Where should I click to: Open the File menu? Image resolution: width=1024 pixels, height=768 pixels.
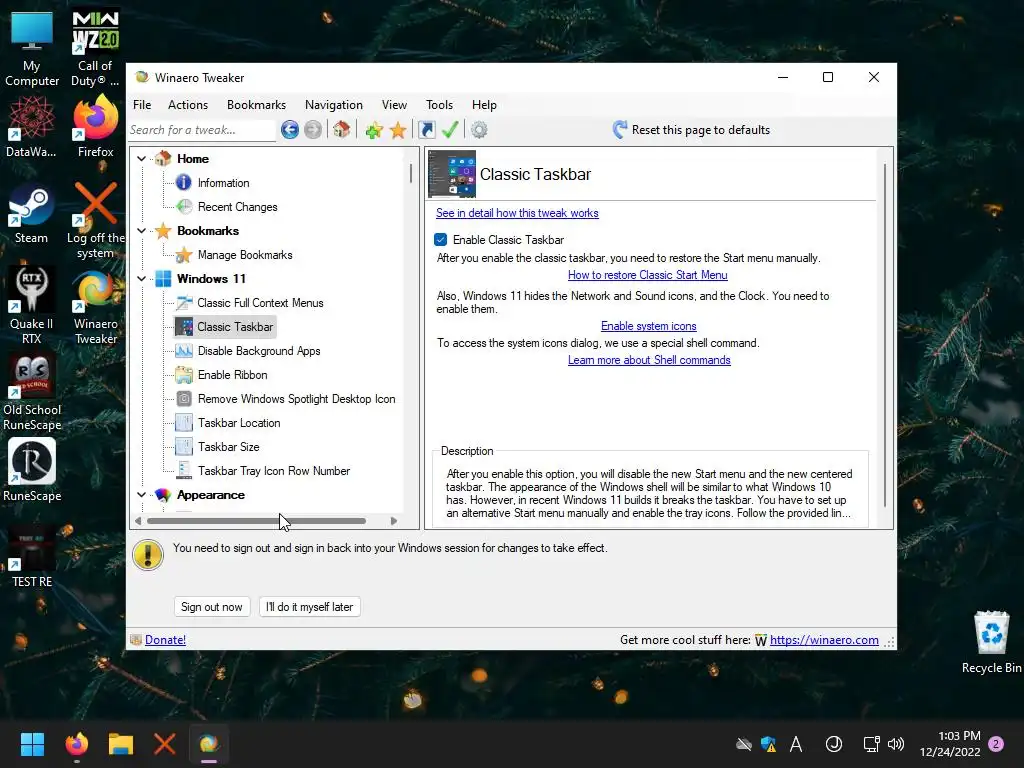pos(142,104)
